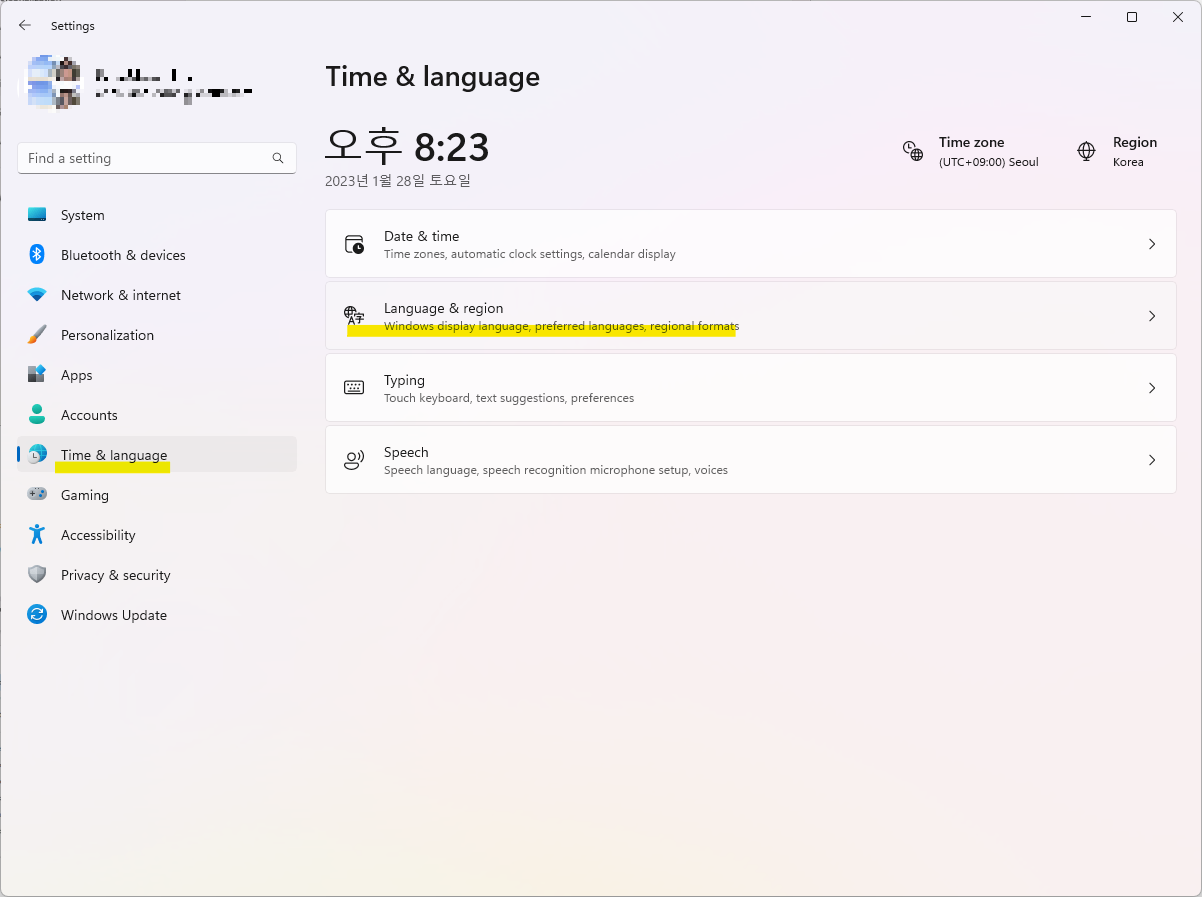Click the Privacy & security shield icon
The height and width of the screenshot is (897, 1202).
pos(37,575)
